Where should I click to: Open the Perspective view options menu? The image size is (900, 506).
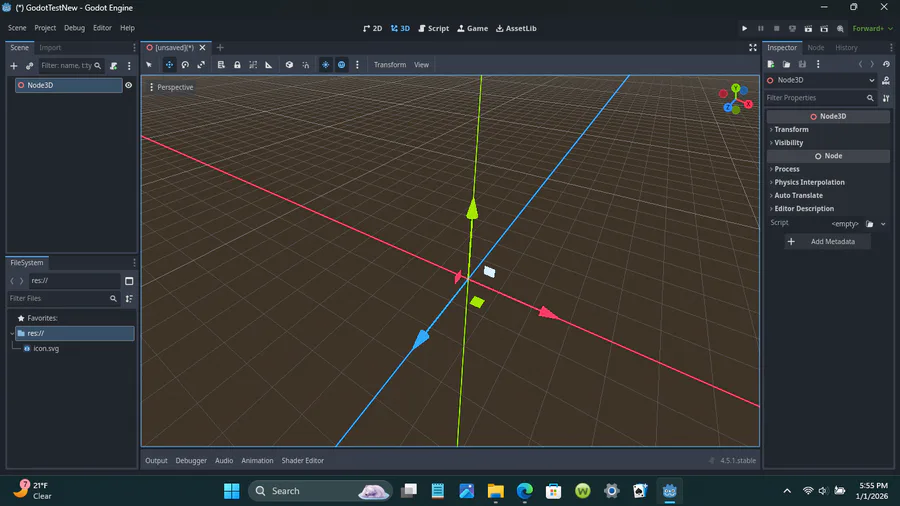tap(171, 87)
